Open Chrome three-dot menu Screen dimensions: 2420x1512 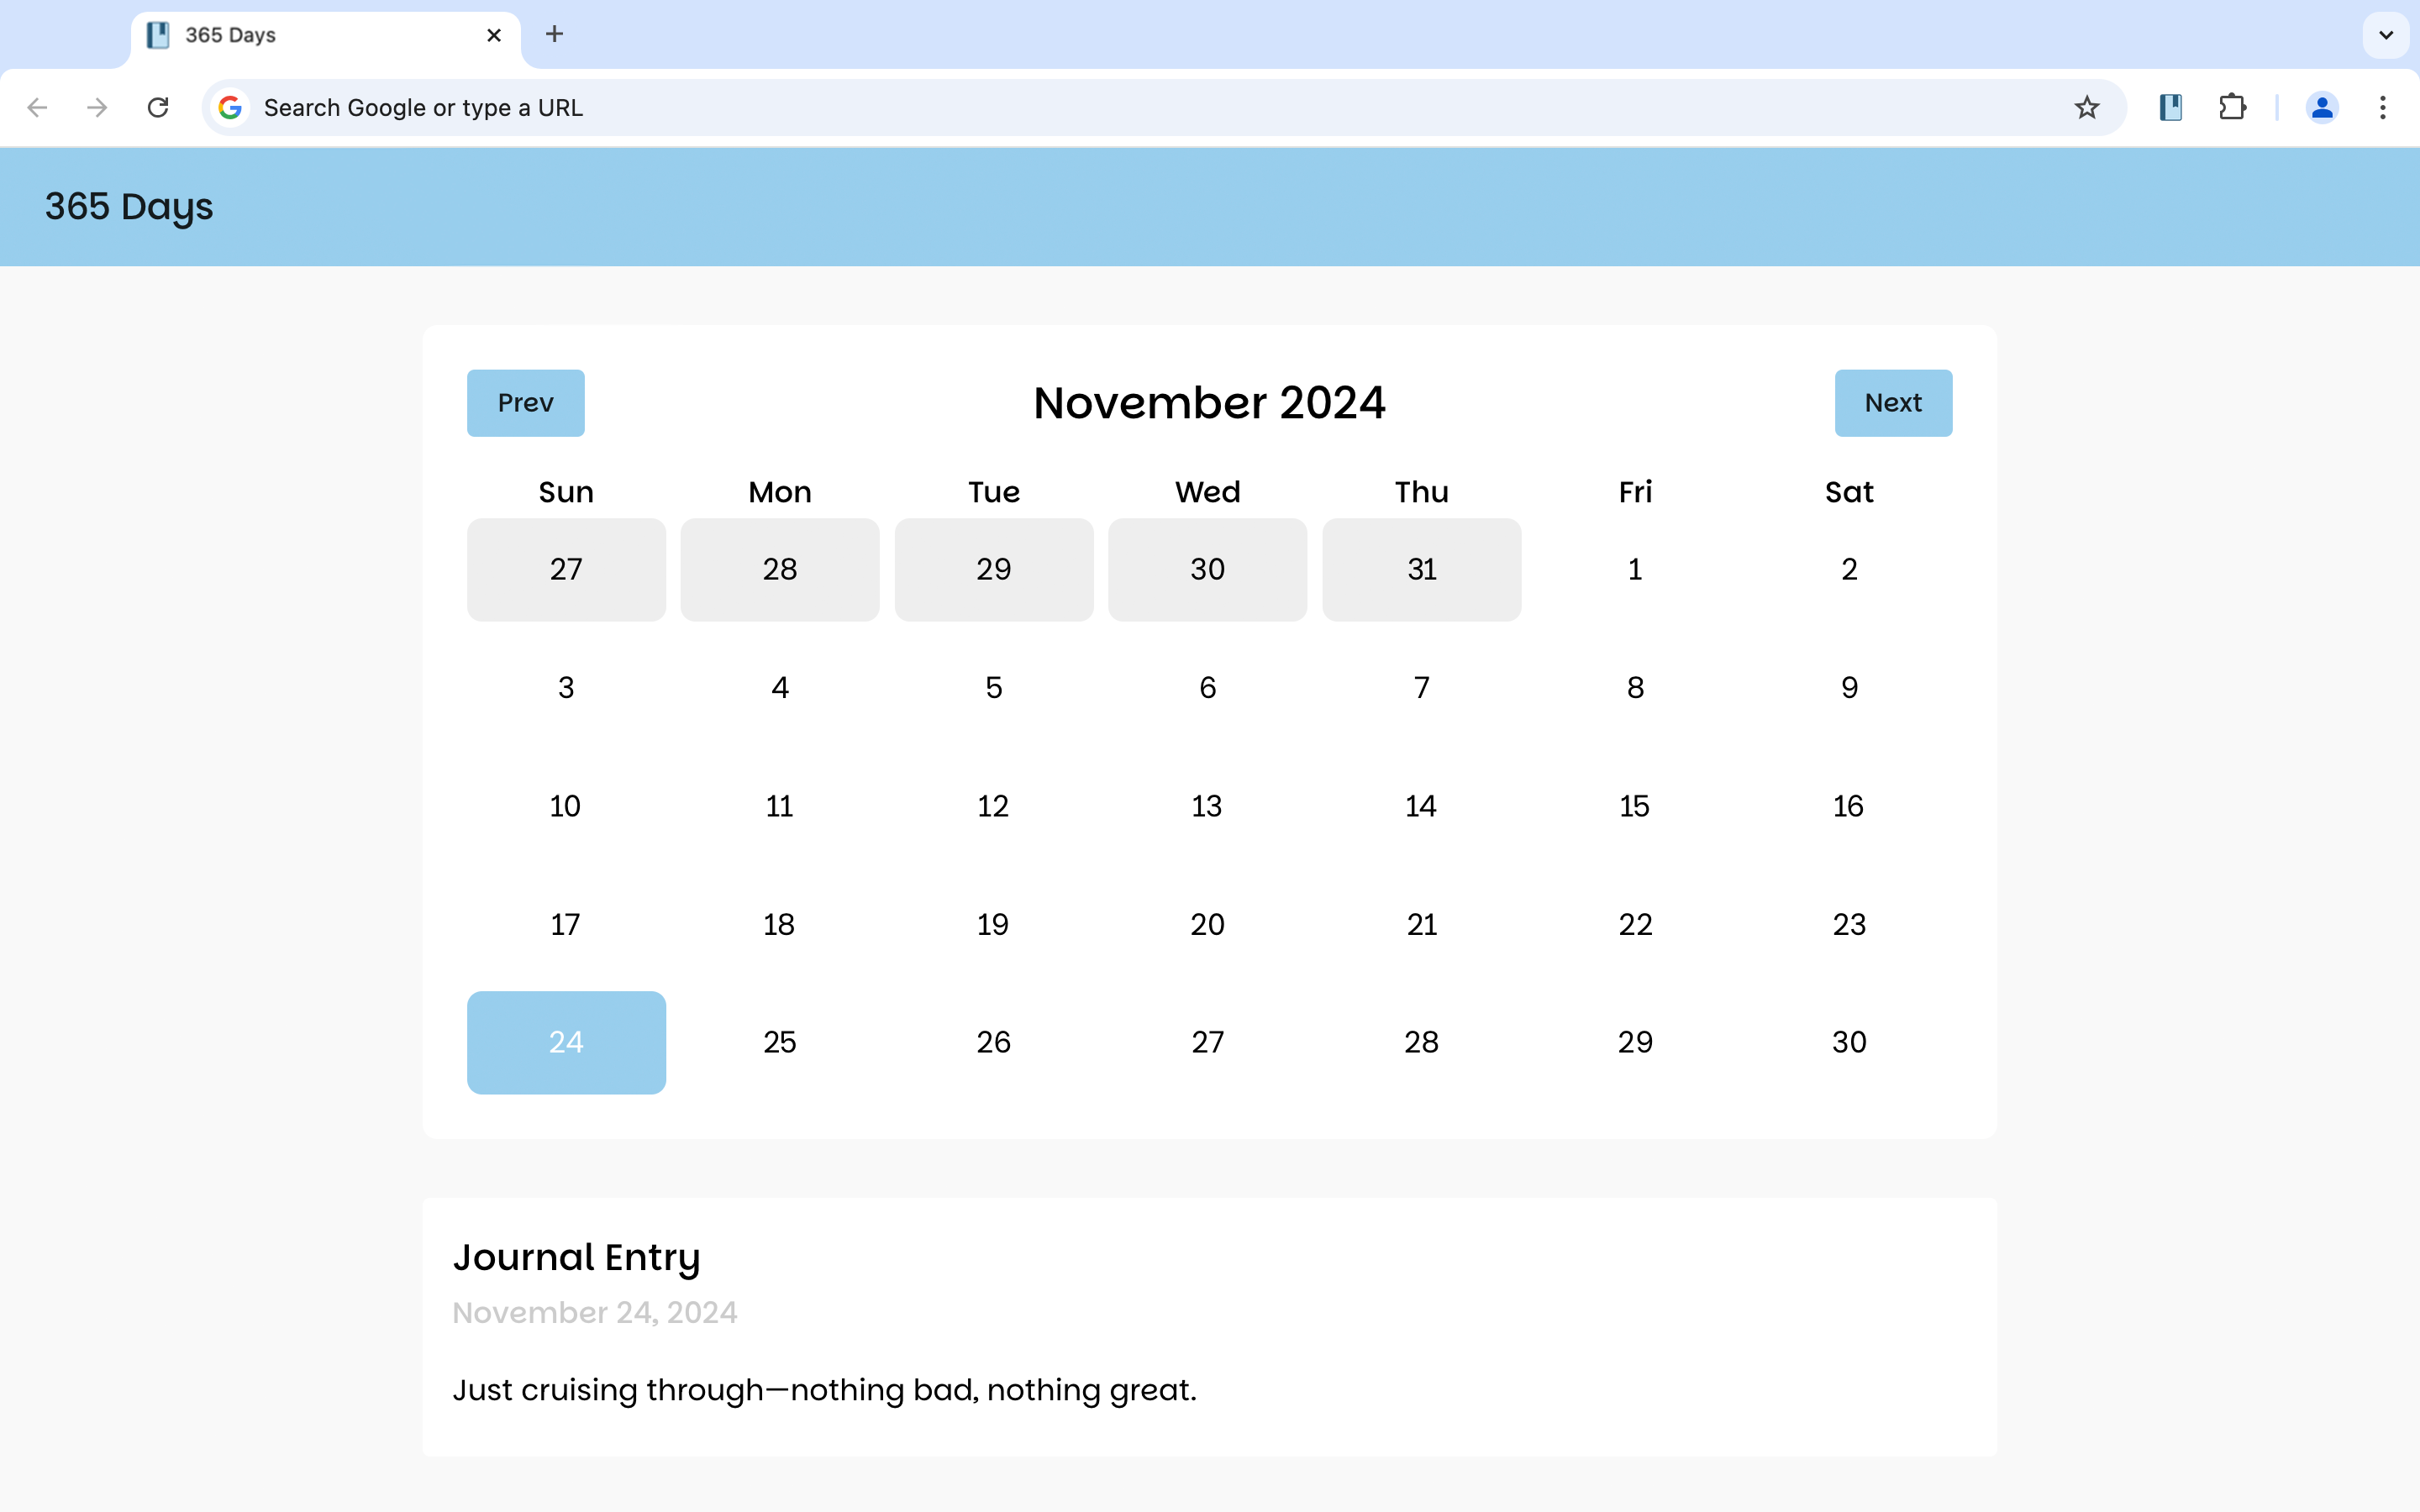2383,107
